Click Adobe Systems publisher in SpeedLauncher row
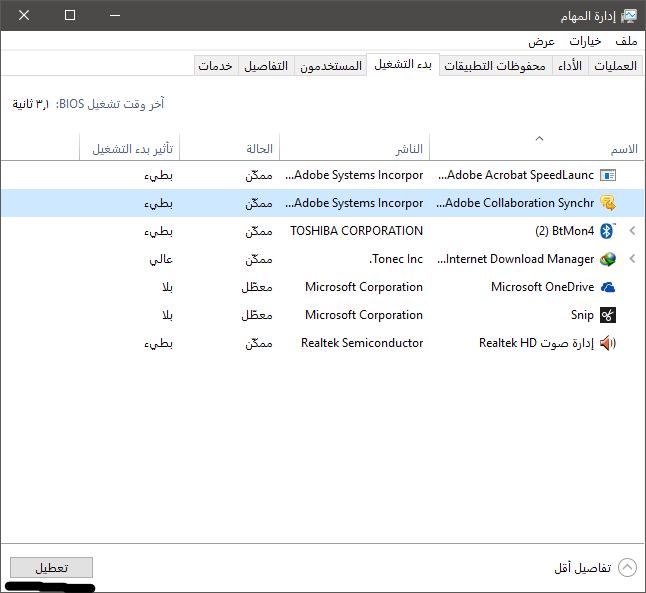The height and width of the screenshot is (593, 646). (x=354, y=175)
